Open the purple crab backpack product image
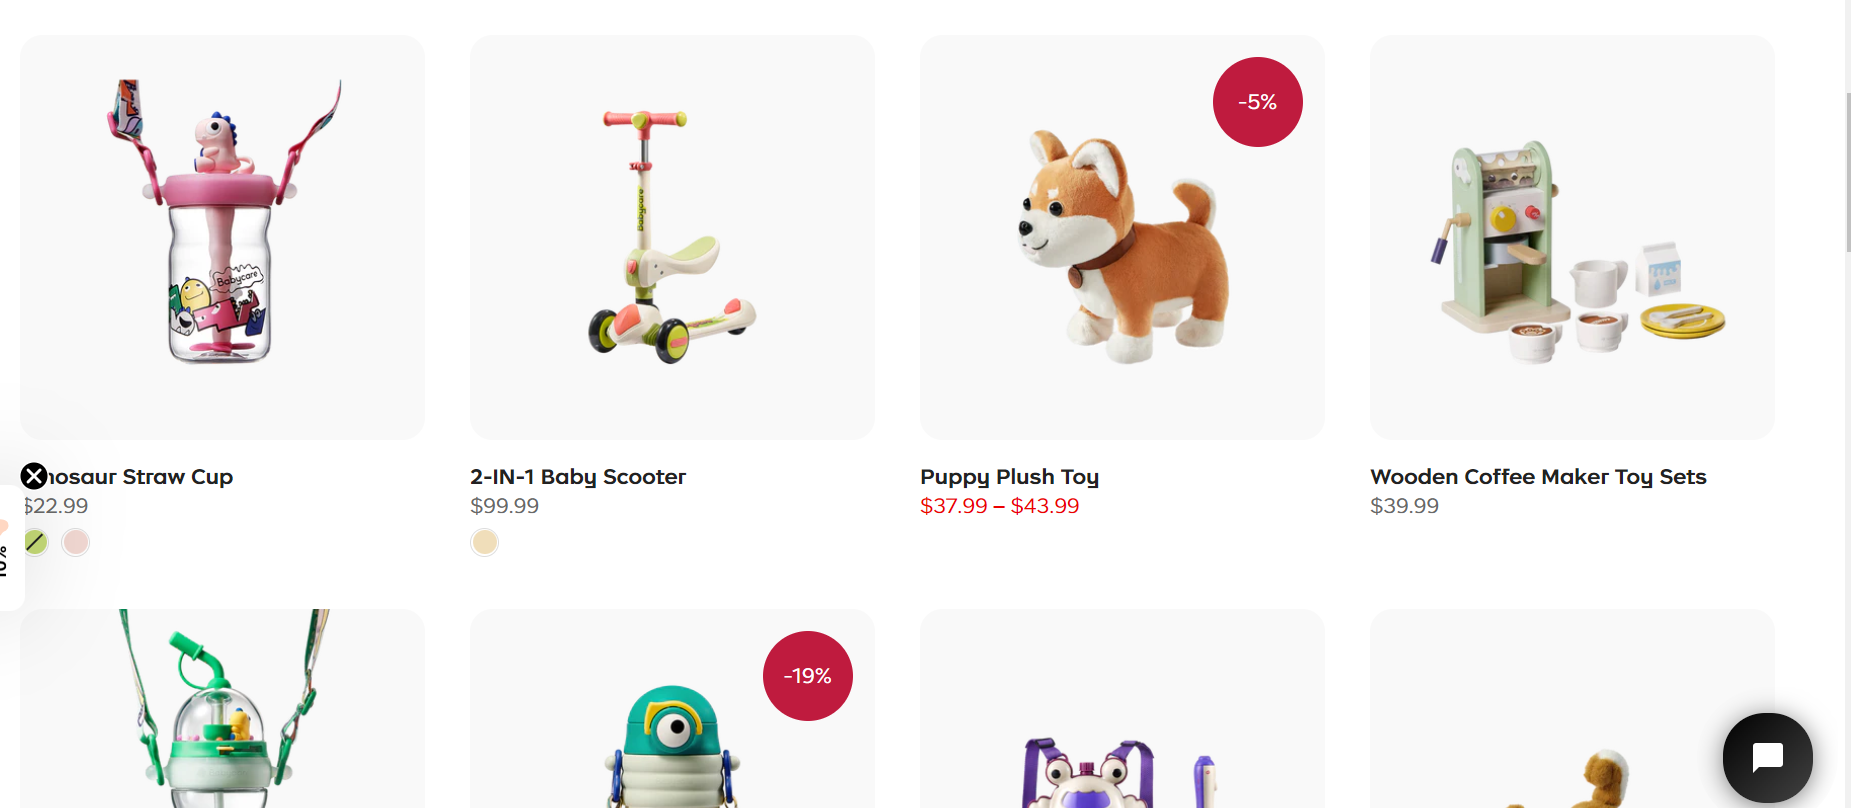This screenshot has height=808, width=1851. tap(1122, 708)
